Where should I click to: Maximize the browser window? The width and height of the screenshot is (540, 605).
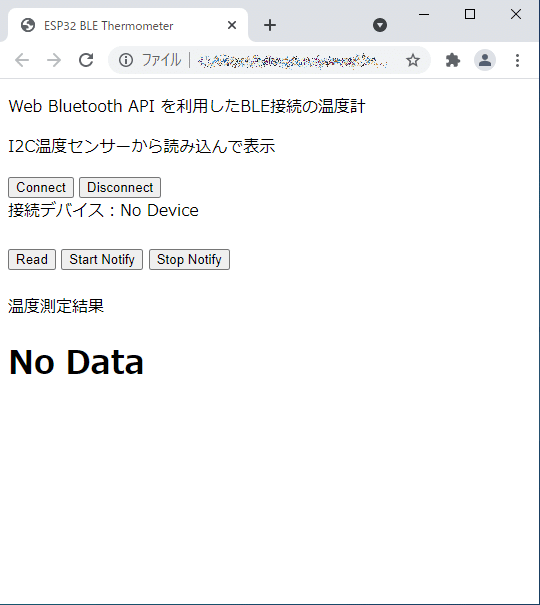pos(470,14)
